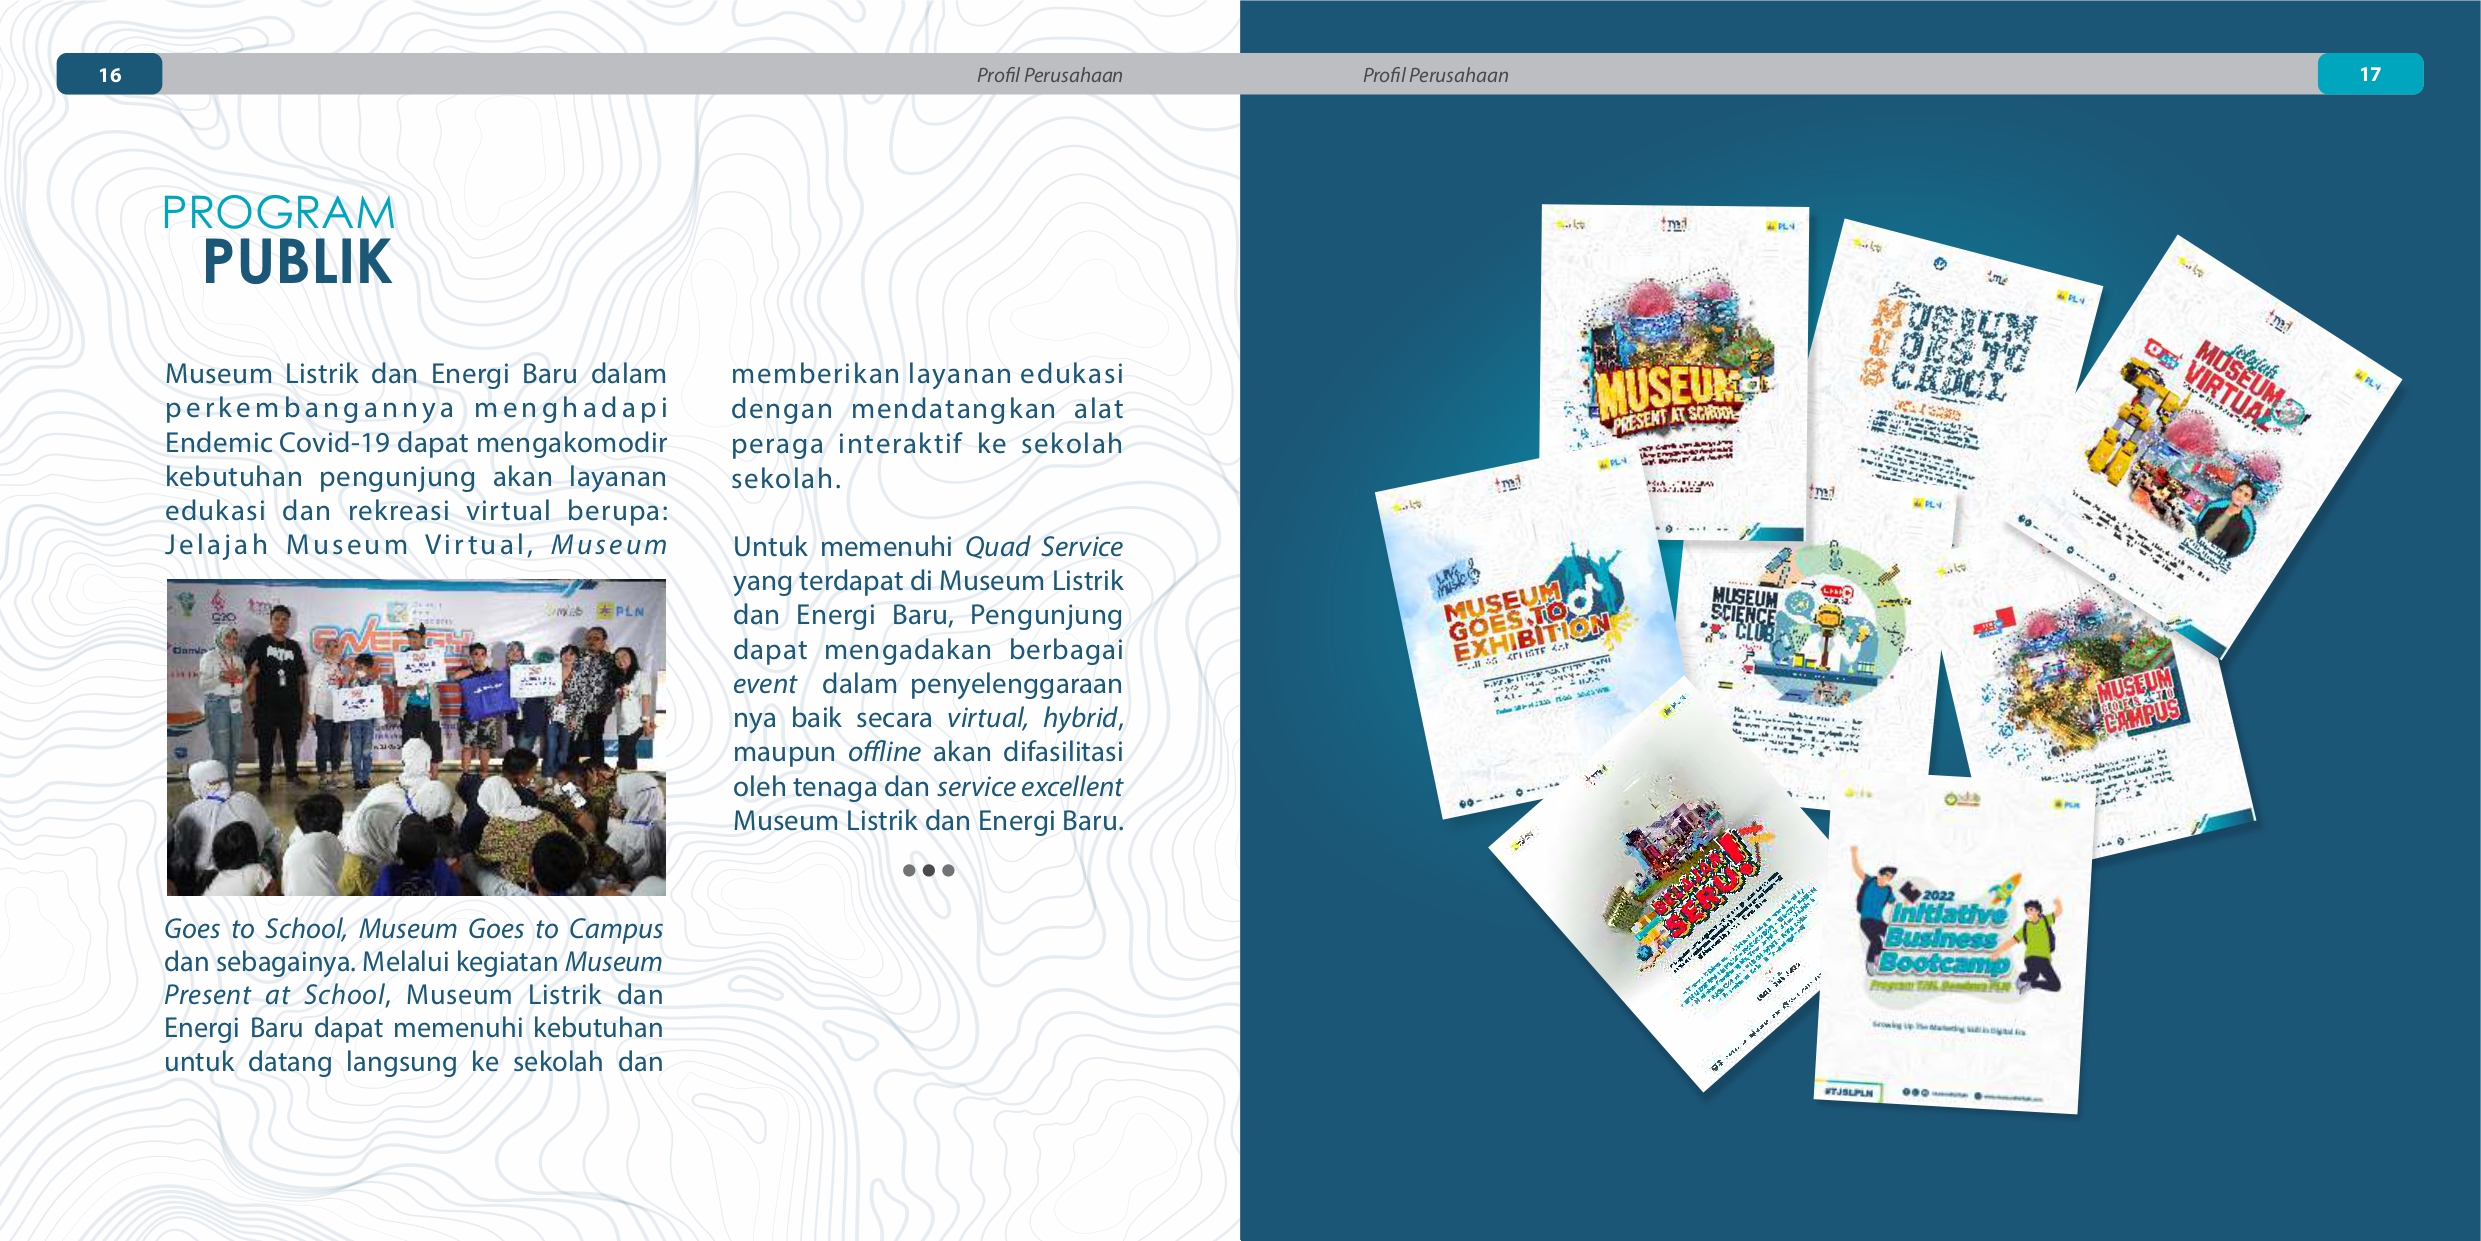2481x1241 pixels.
Task: Click the line 'oleh tenaga dan service excellent'
Action: (928, 787)
